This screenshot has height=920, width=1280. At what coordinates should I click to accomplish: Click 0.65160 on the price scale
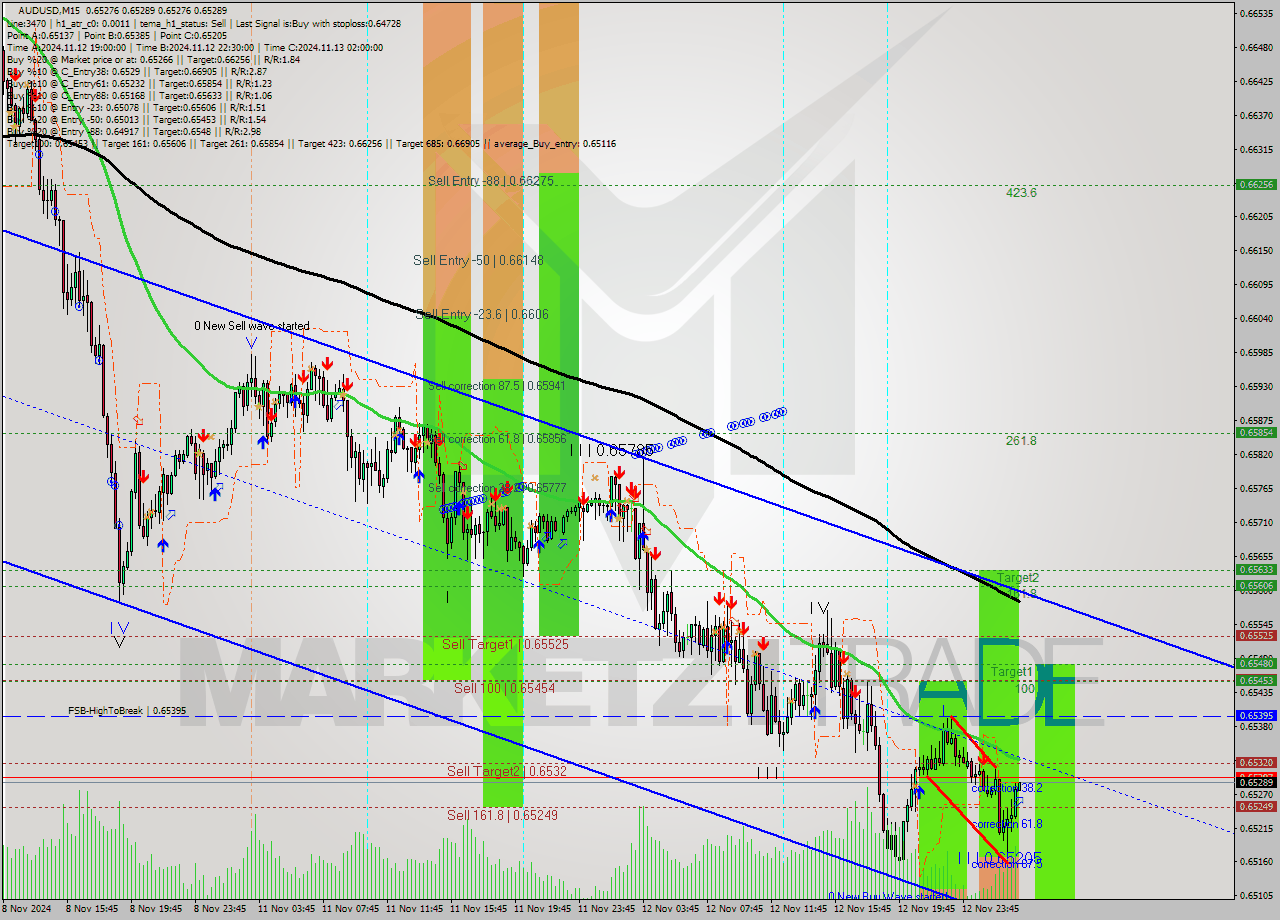[x=1255, y=862]
